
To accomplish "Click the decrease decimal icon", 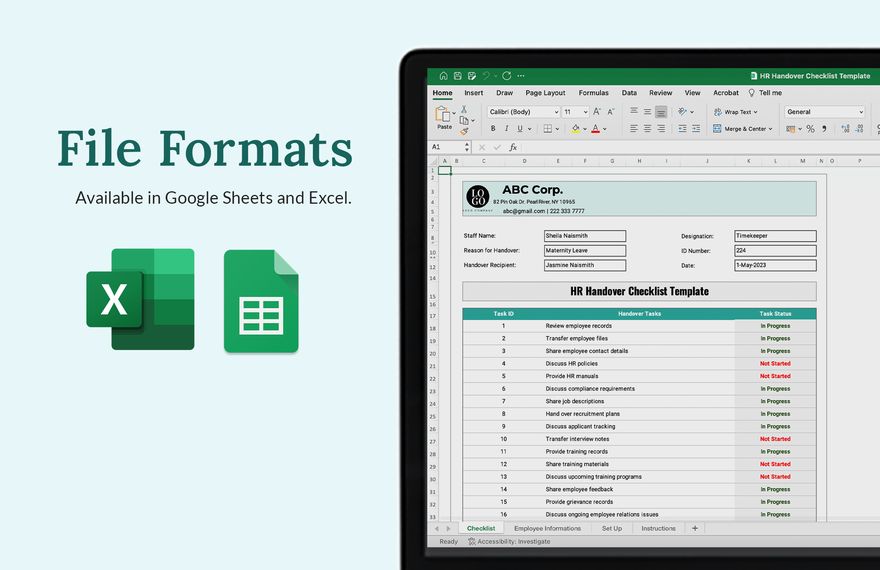I will tap(859, 129).
